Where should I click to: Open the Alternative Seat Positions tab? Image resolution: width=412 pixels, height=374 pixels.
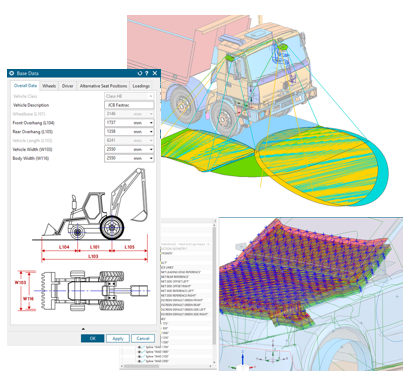click(x=103, y=86)
